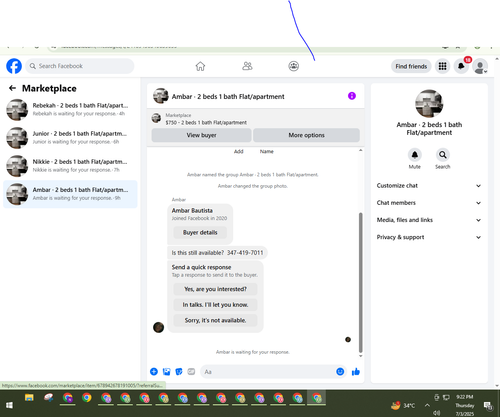Screen dimensions: 500x417
Task: Click the listing '$750 - 2 beds 1 bath' link
Action: tap(206, 122)
